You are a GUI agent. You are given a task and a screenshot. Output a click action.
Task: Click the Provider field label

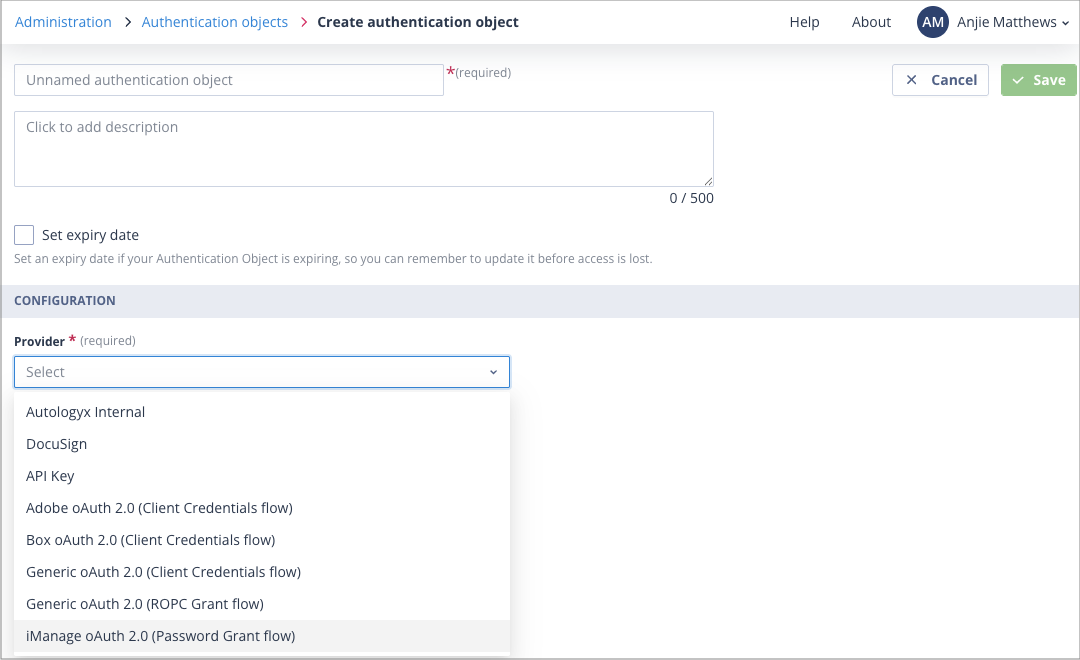pyautogui.click(x=39, y=342)
